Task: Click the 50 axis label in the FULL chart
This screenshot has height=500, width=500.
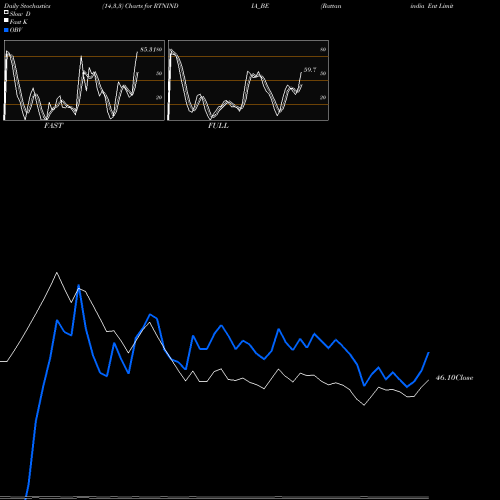Action: click(x=323, y=74)
